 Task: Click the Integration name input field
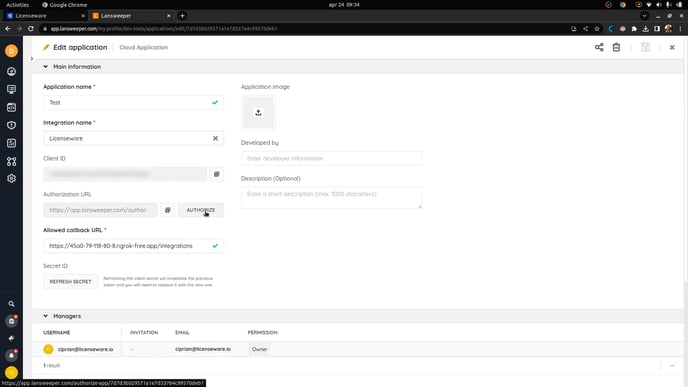pos(133,138)
